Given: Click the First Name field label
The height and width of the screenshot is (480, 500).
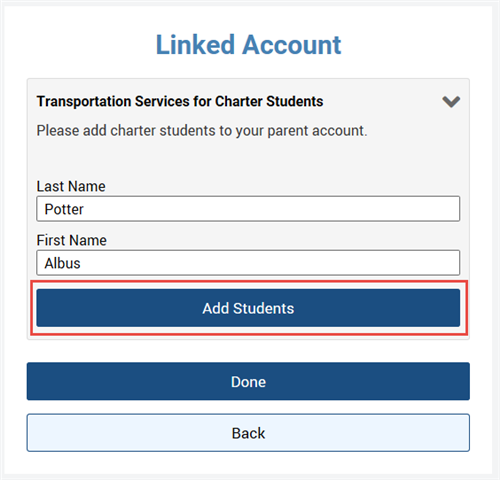Looking at the screenshot, I should (x=72, y=240).
